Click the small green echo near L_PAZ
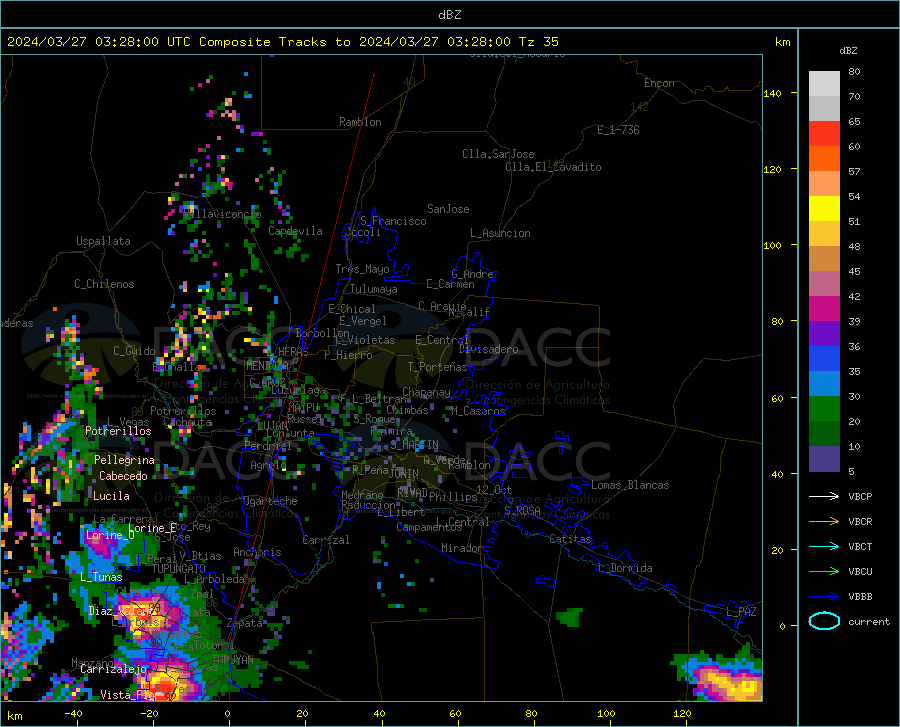The height and width of the screenshot is (727, 900). point(569,617)
